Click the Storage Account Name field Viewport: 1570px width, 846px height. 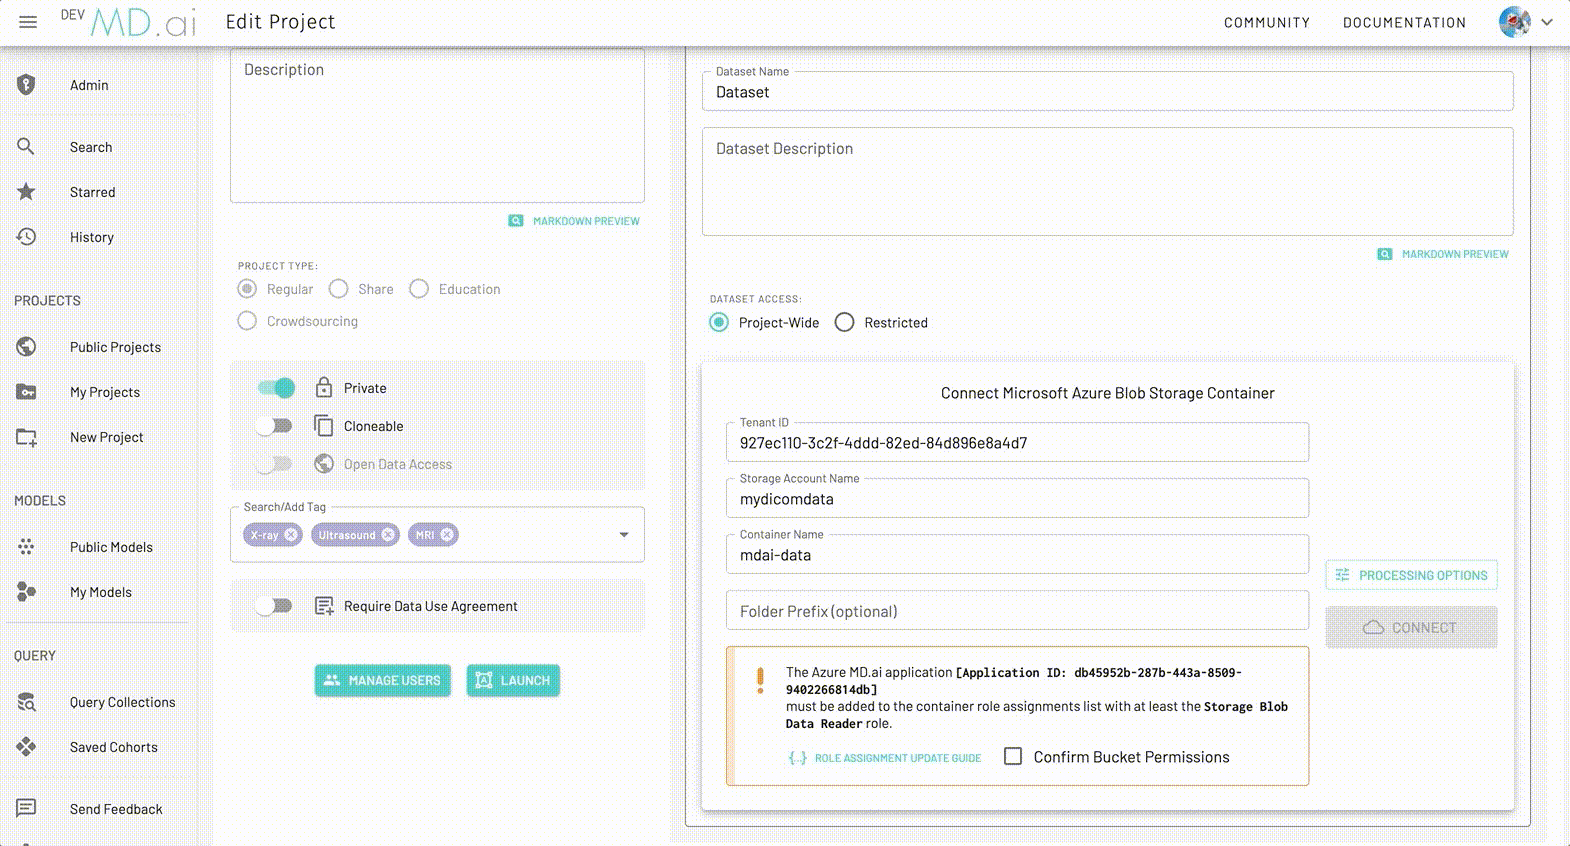(x=1017, y=498)
